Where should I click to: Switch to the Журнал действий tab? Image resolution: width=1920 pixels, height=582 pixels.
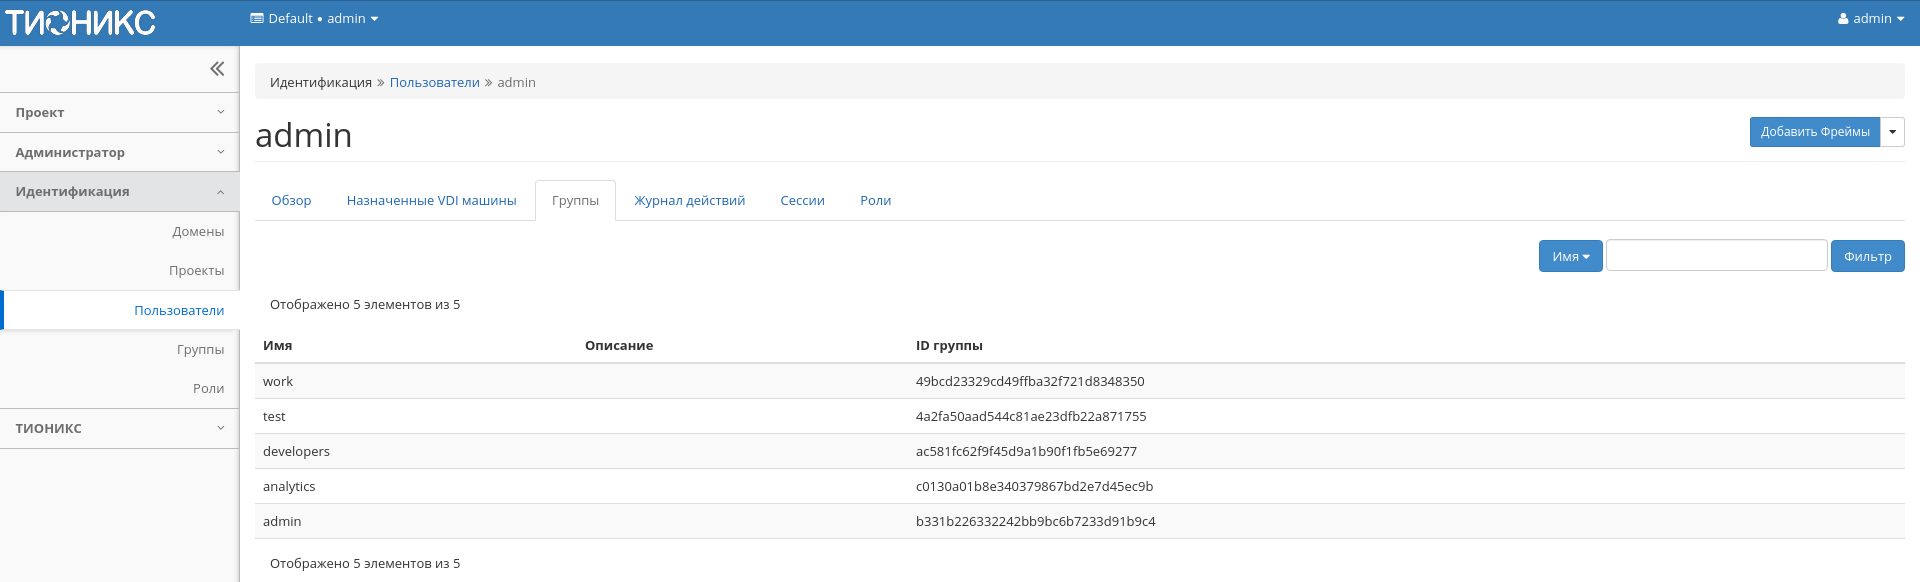689,201
